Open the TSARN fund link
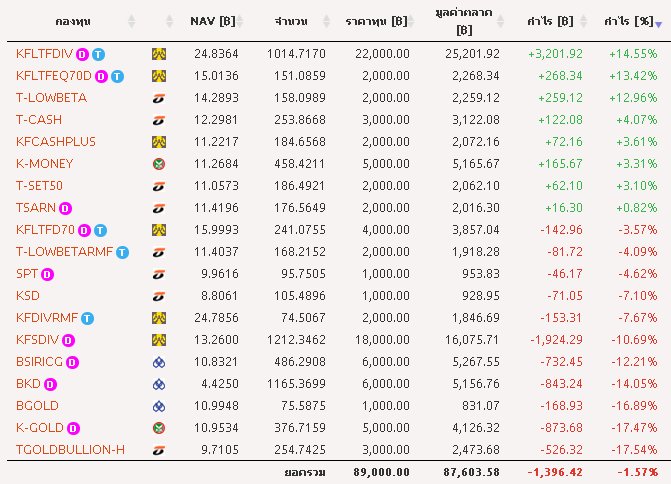The height and width of the screenshot is (484, 671). pyautogui.click(x=36, y=208)
